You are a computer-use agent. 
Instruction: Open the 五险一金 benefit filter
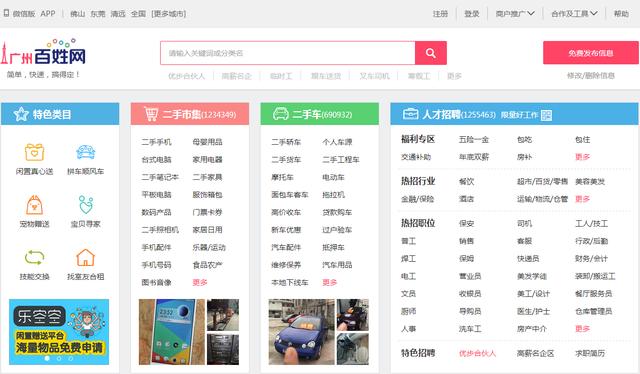(x=474, y=140)
